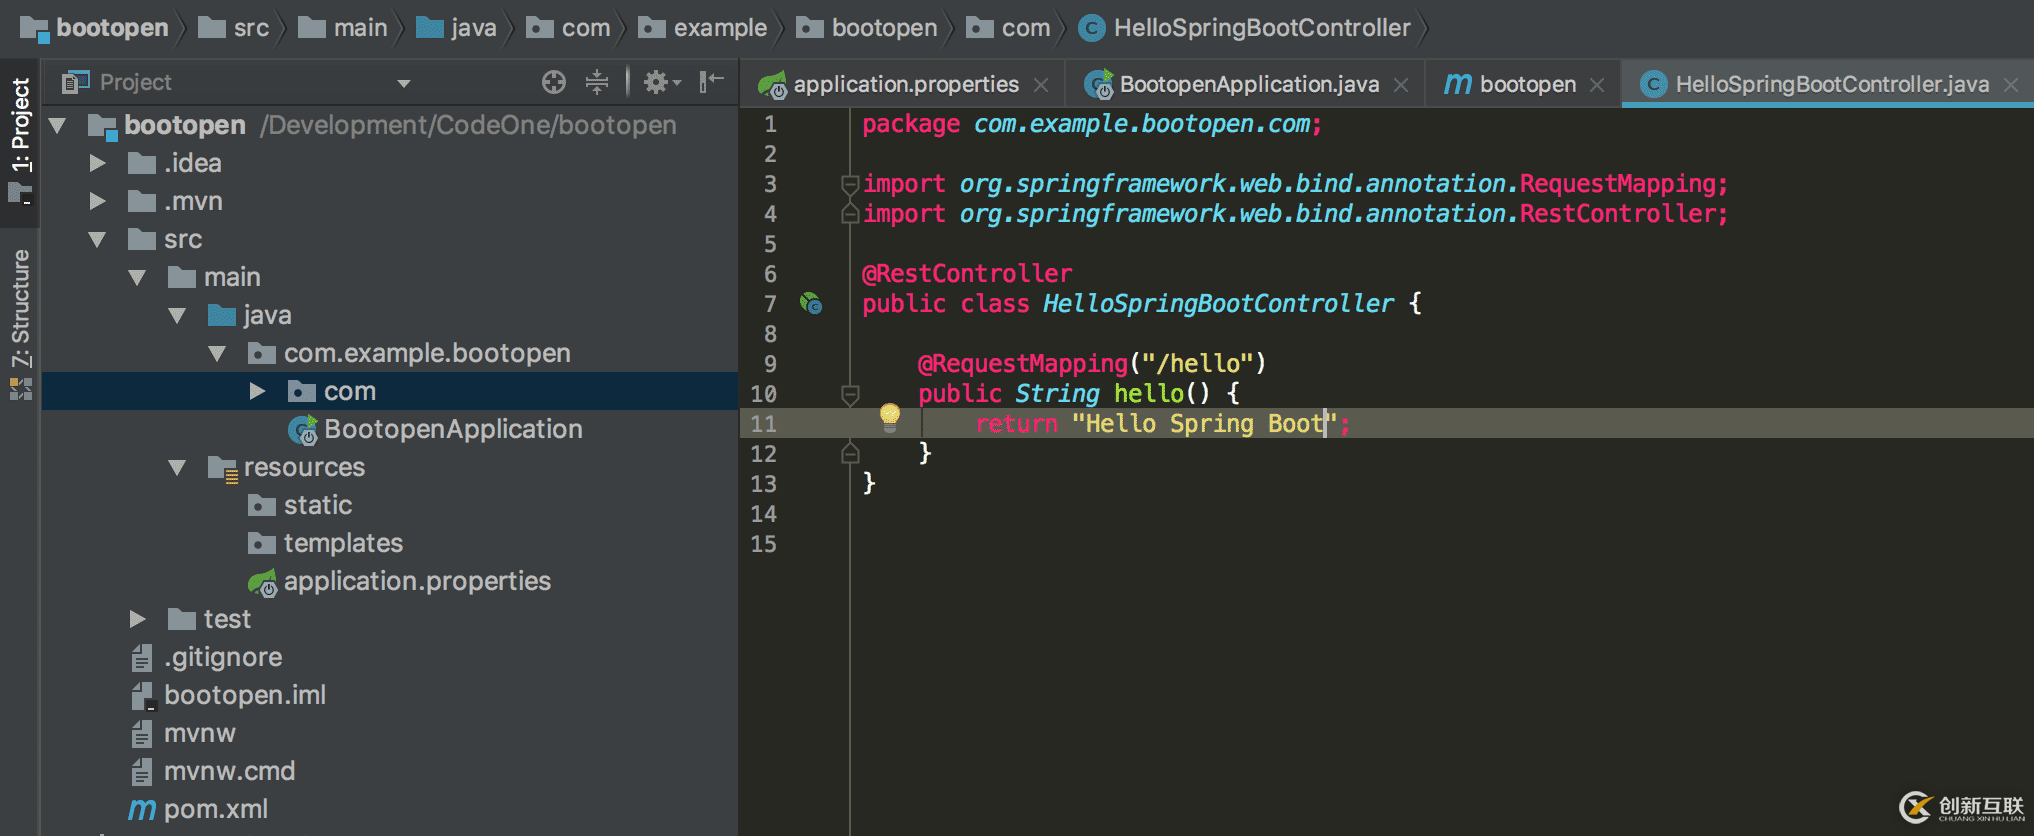Image resolution: width=2034 pixels, height=836 pixels.
Task: Switch to BootopenApplication.java editor tab
Action: 1247,84
